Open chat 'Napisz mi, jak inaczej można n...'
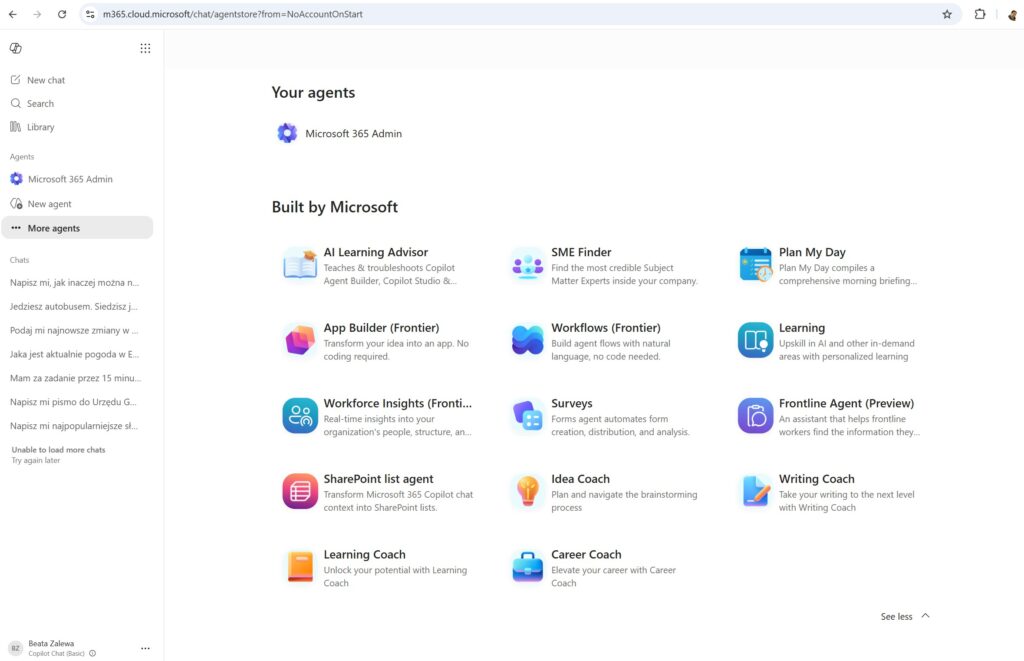The height and width of the screenshot is (661, 1024). point(74,283)
